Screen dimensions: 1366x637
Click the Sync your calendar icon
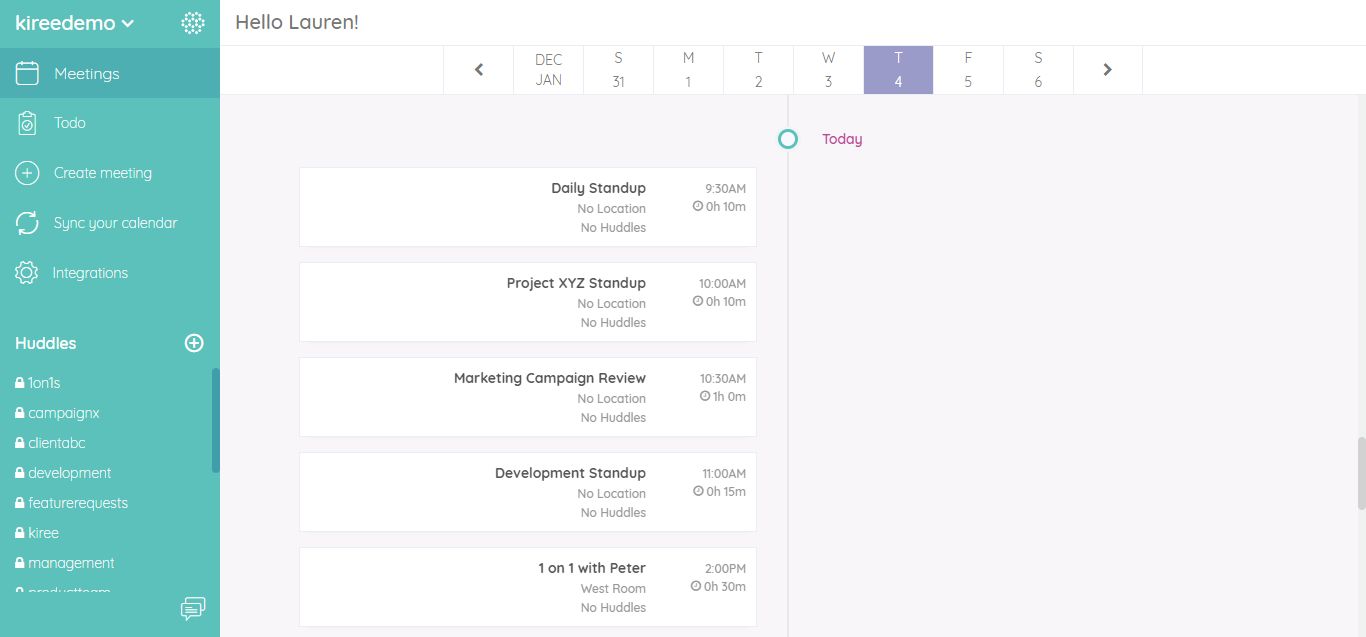click(26, 222)
